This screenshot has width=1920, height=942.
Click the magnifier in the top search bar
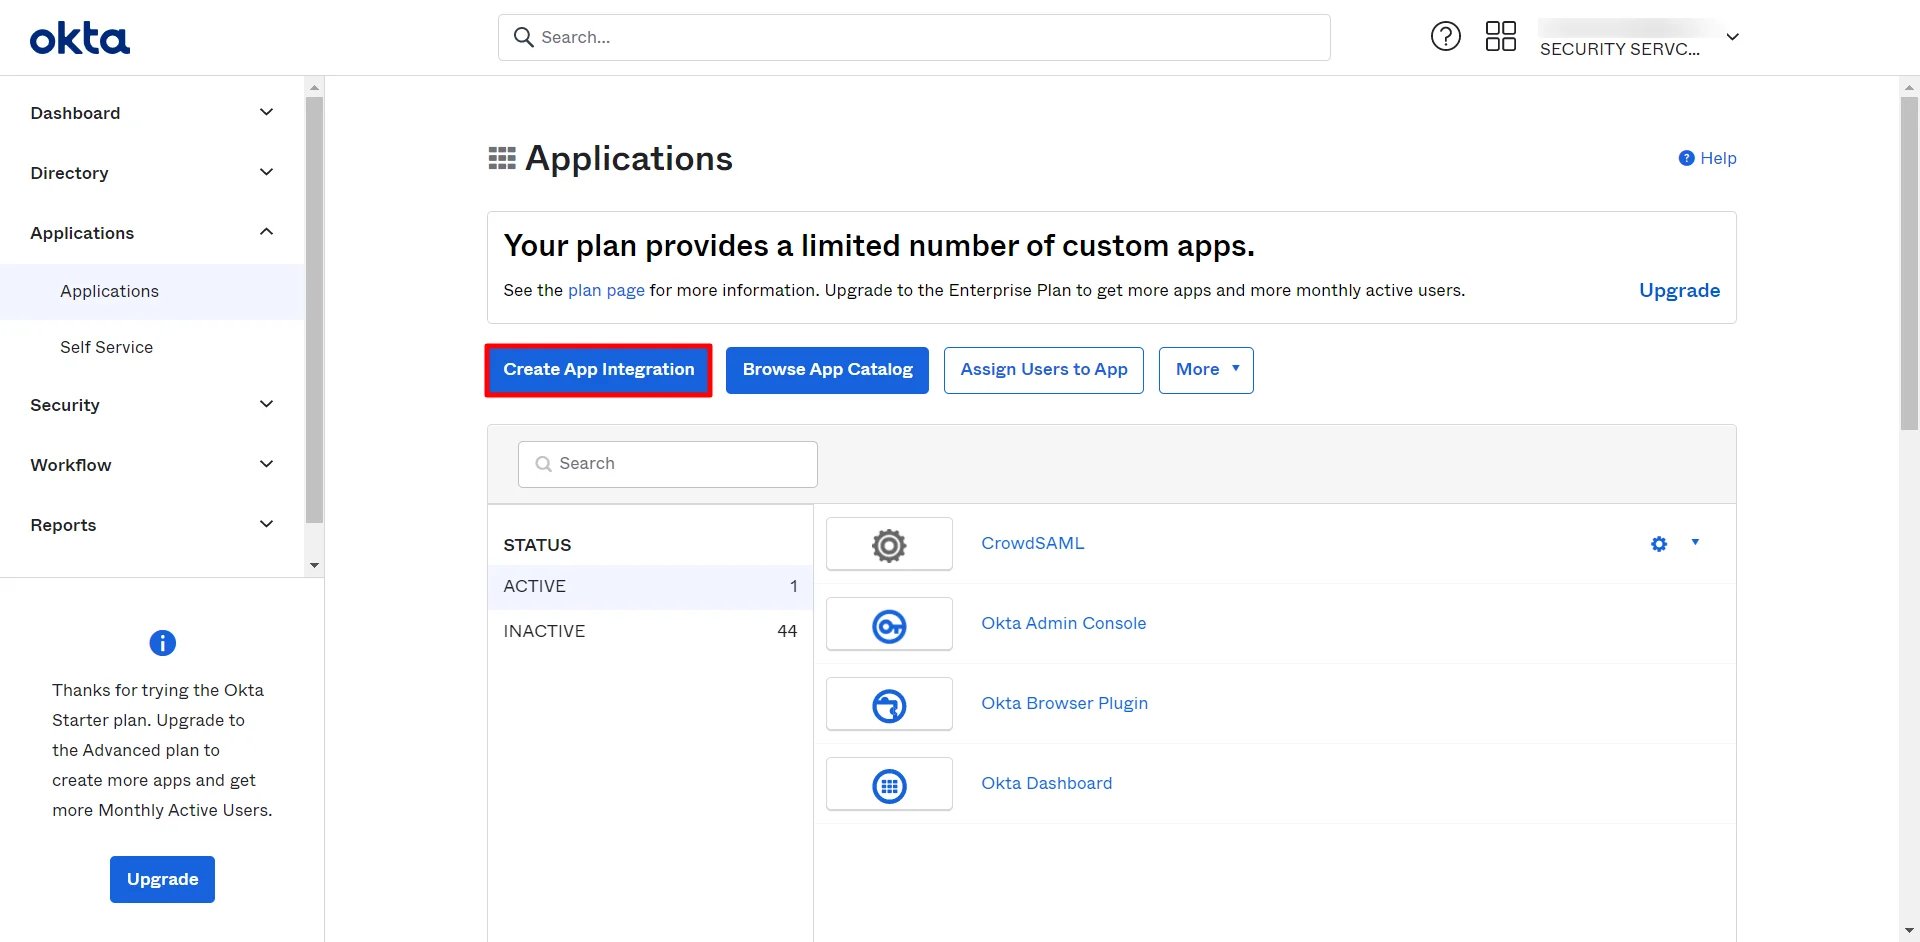[524, 36]
